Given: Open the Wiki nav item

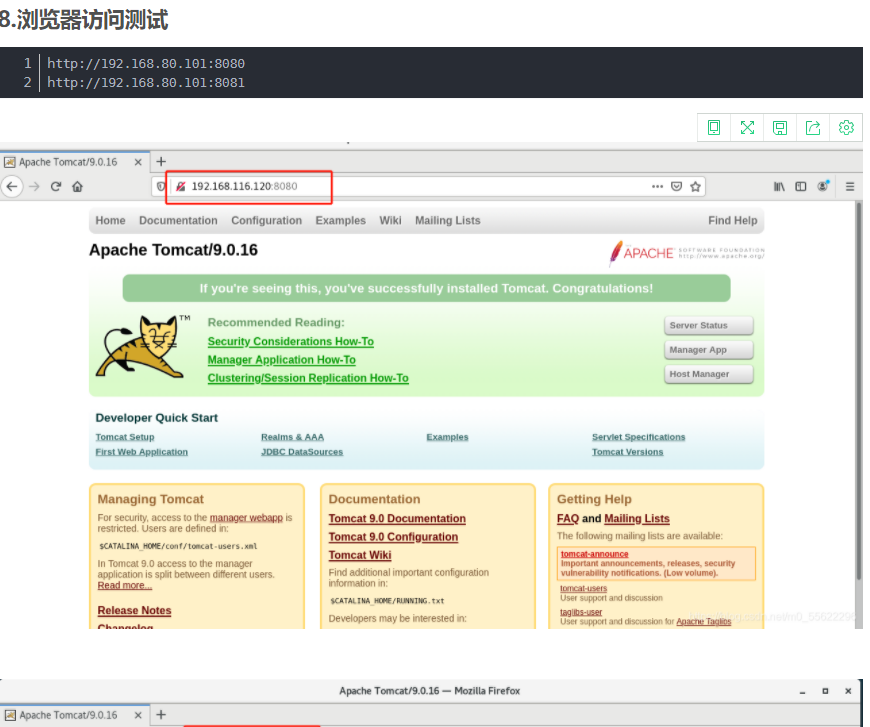Looking at the screenshot, I should click(390, 220).
